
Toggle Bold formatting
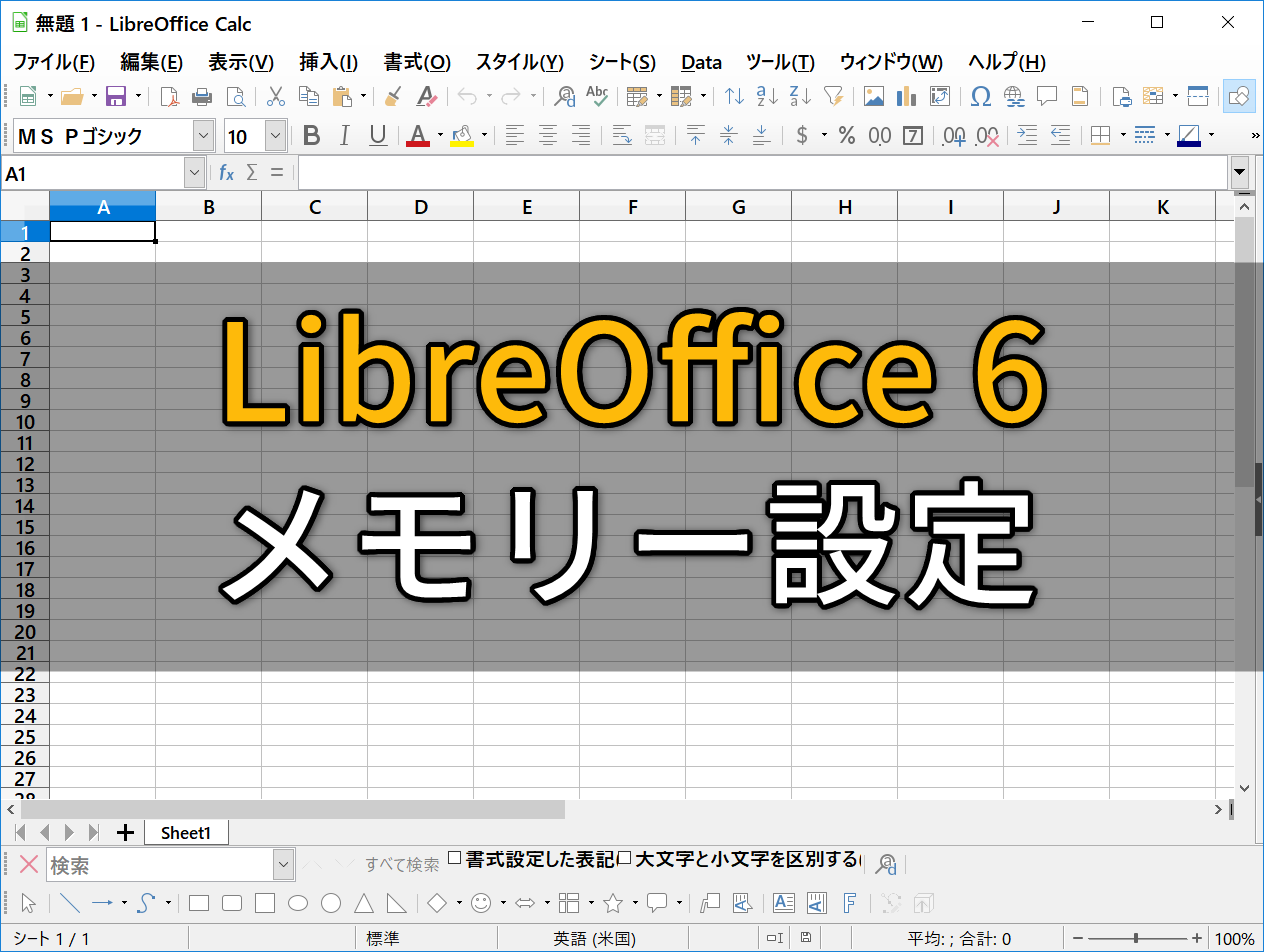click(312, 136)
